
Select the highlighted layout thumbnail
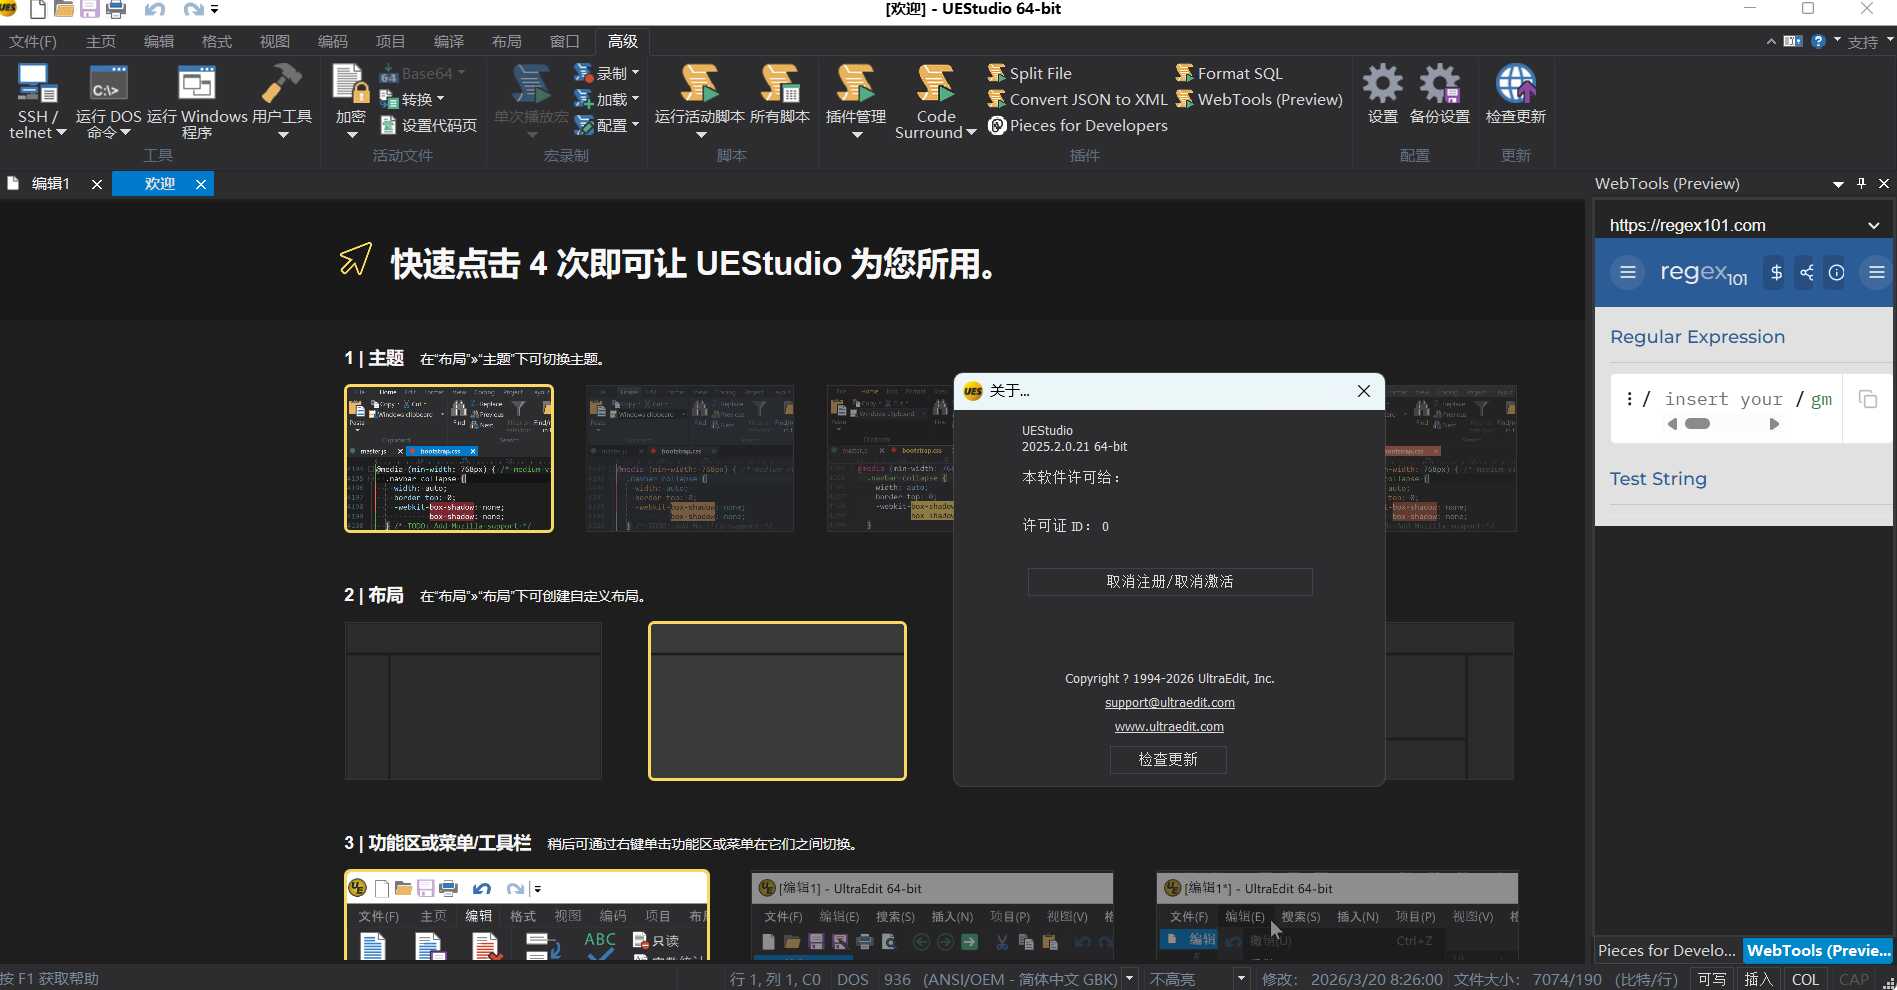coord(777,700)
